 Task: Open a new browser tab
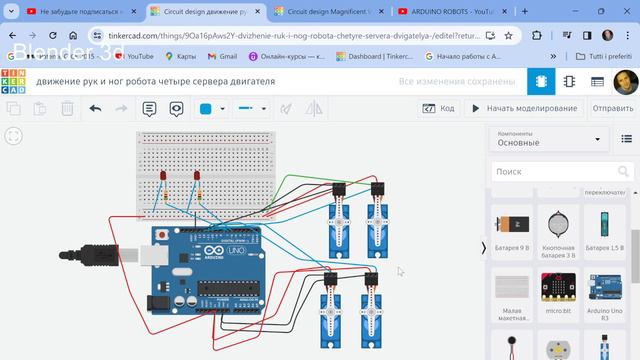click(x=525, y=11)
